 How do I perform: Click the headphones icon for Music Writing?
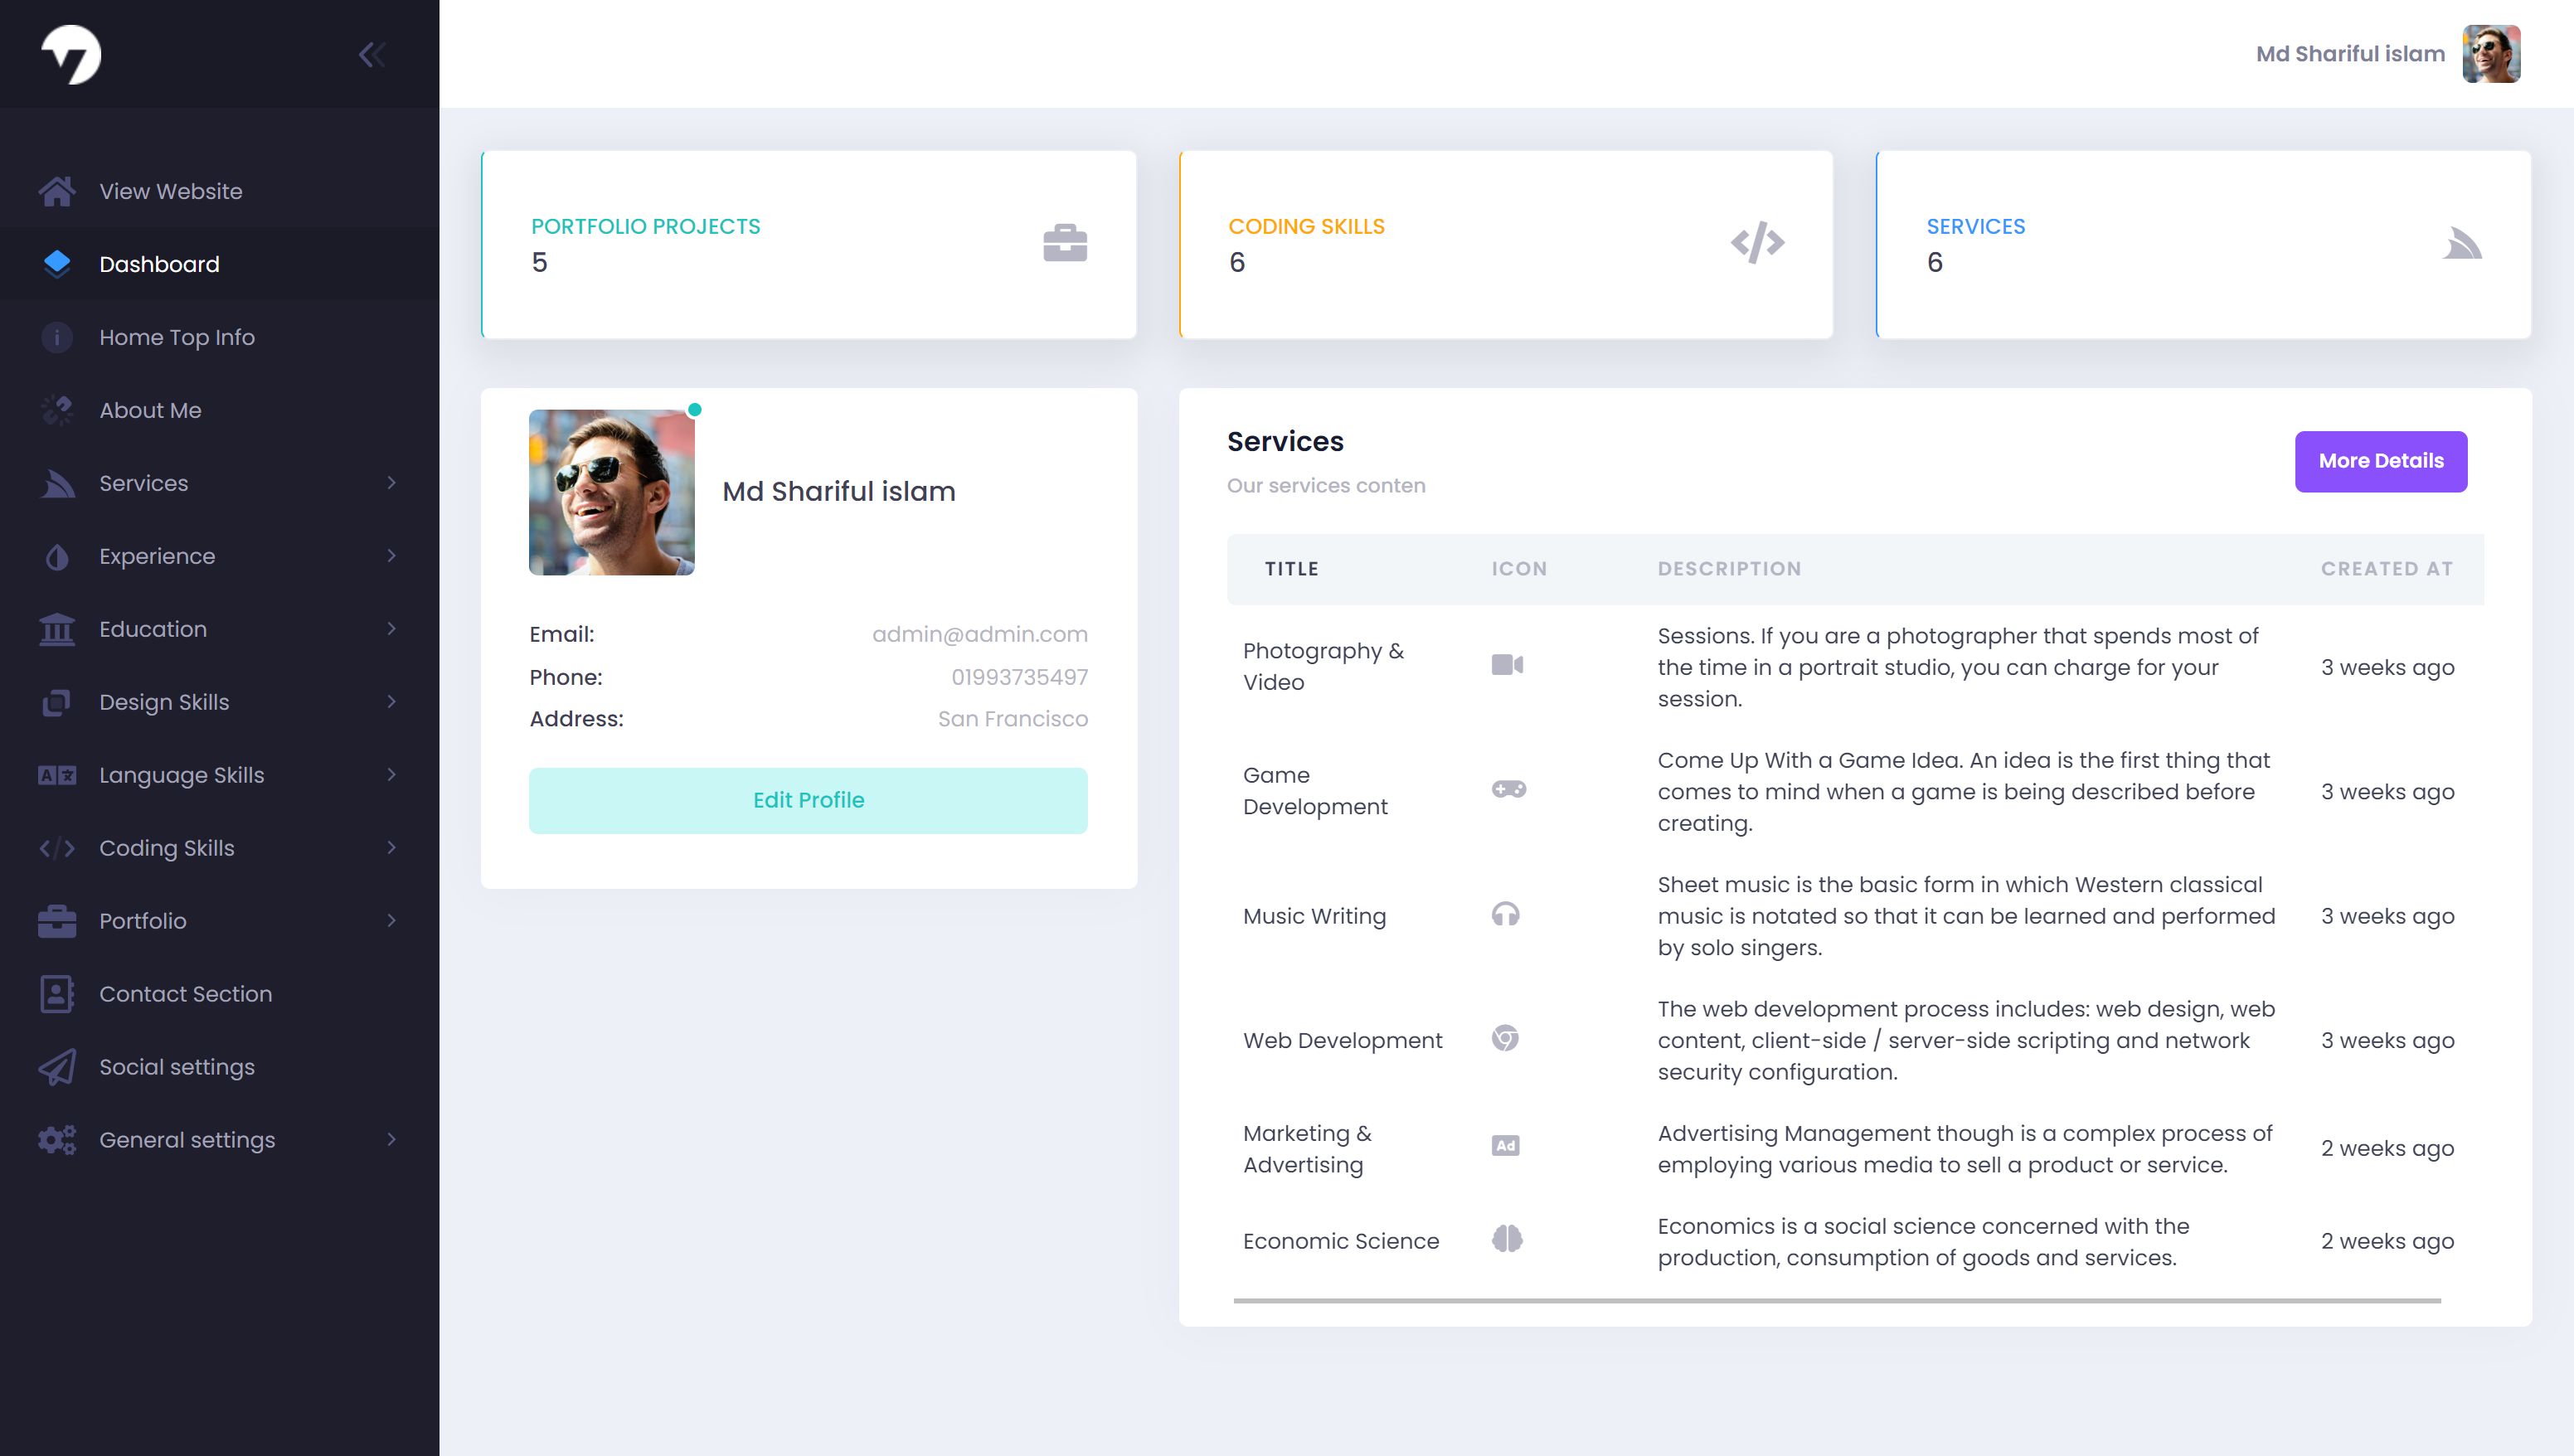click(1505, 914)
